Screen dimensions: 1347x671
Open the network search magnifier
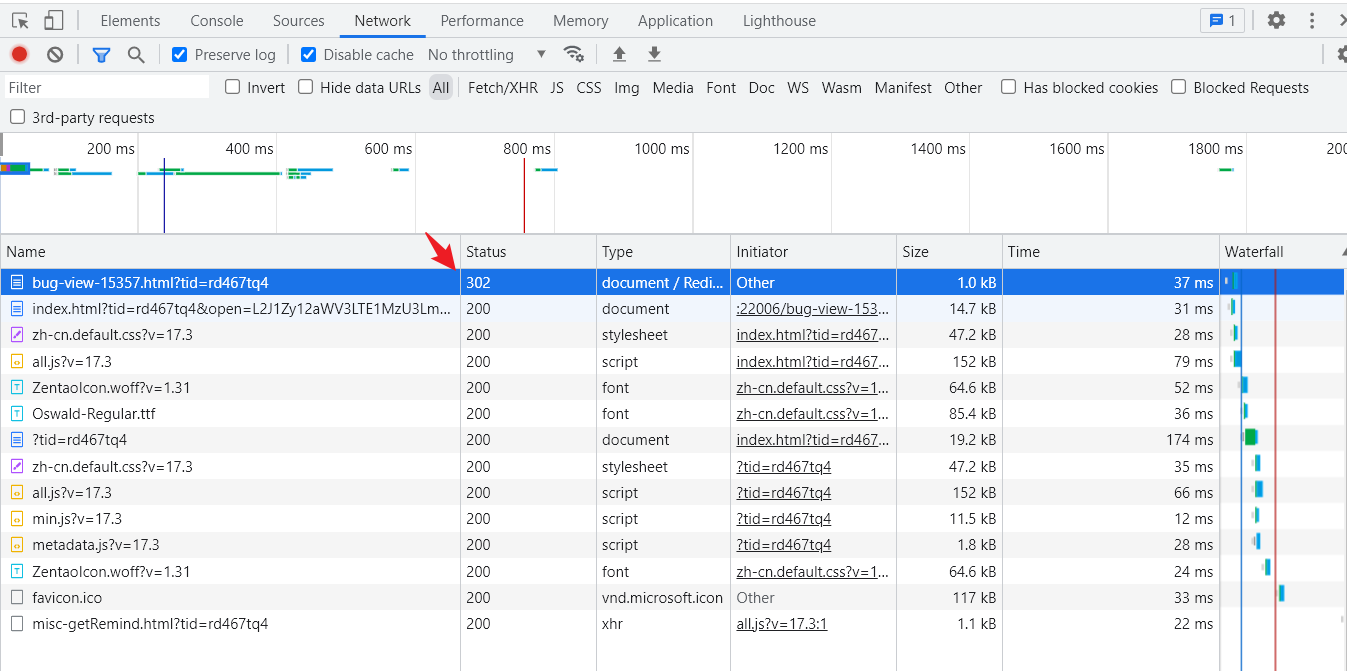(136, 55)
